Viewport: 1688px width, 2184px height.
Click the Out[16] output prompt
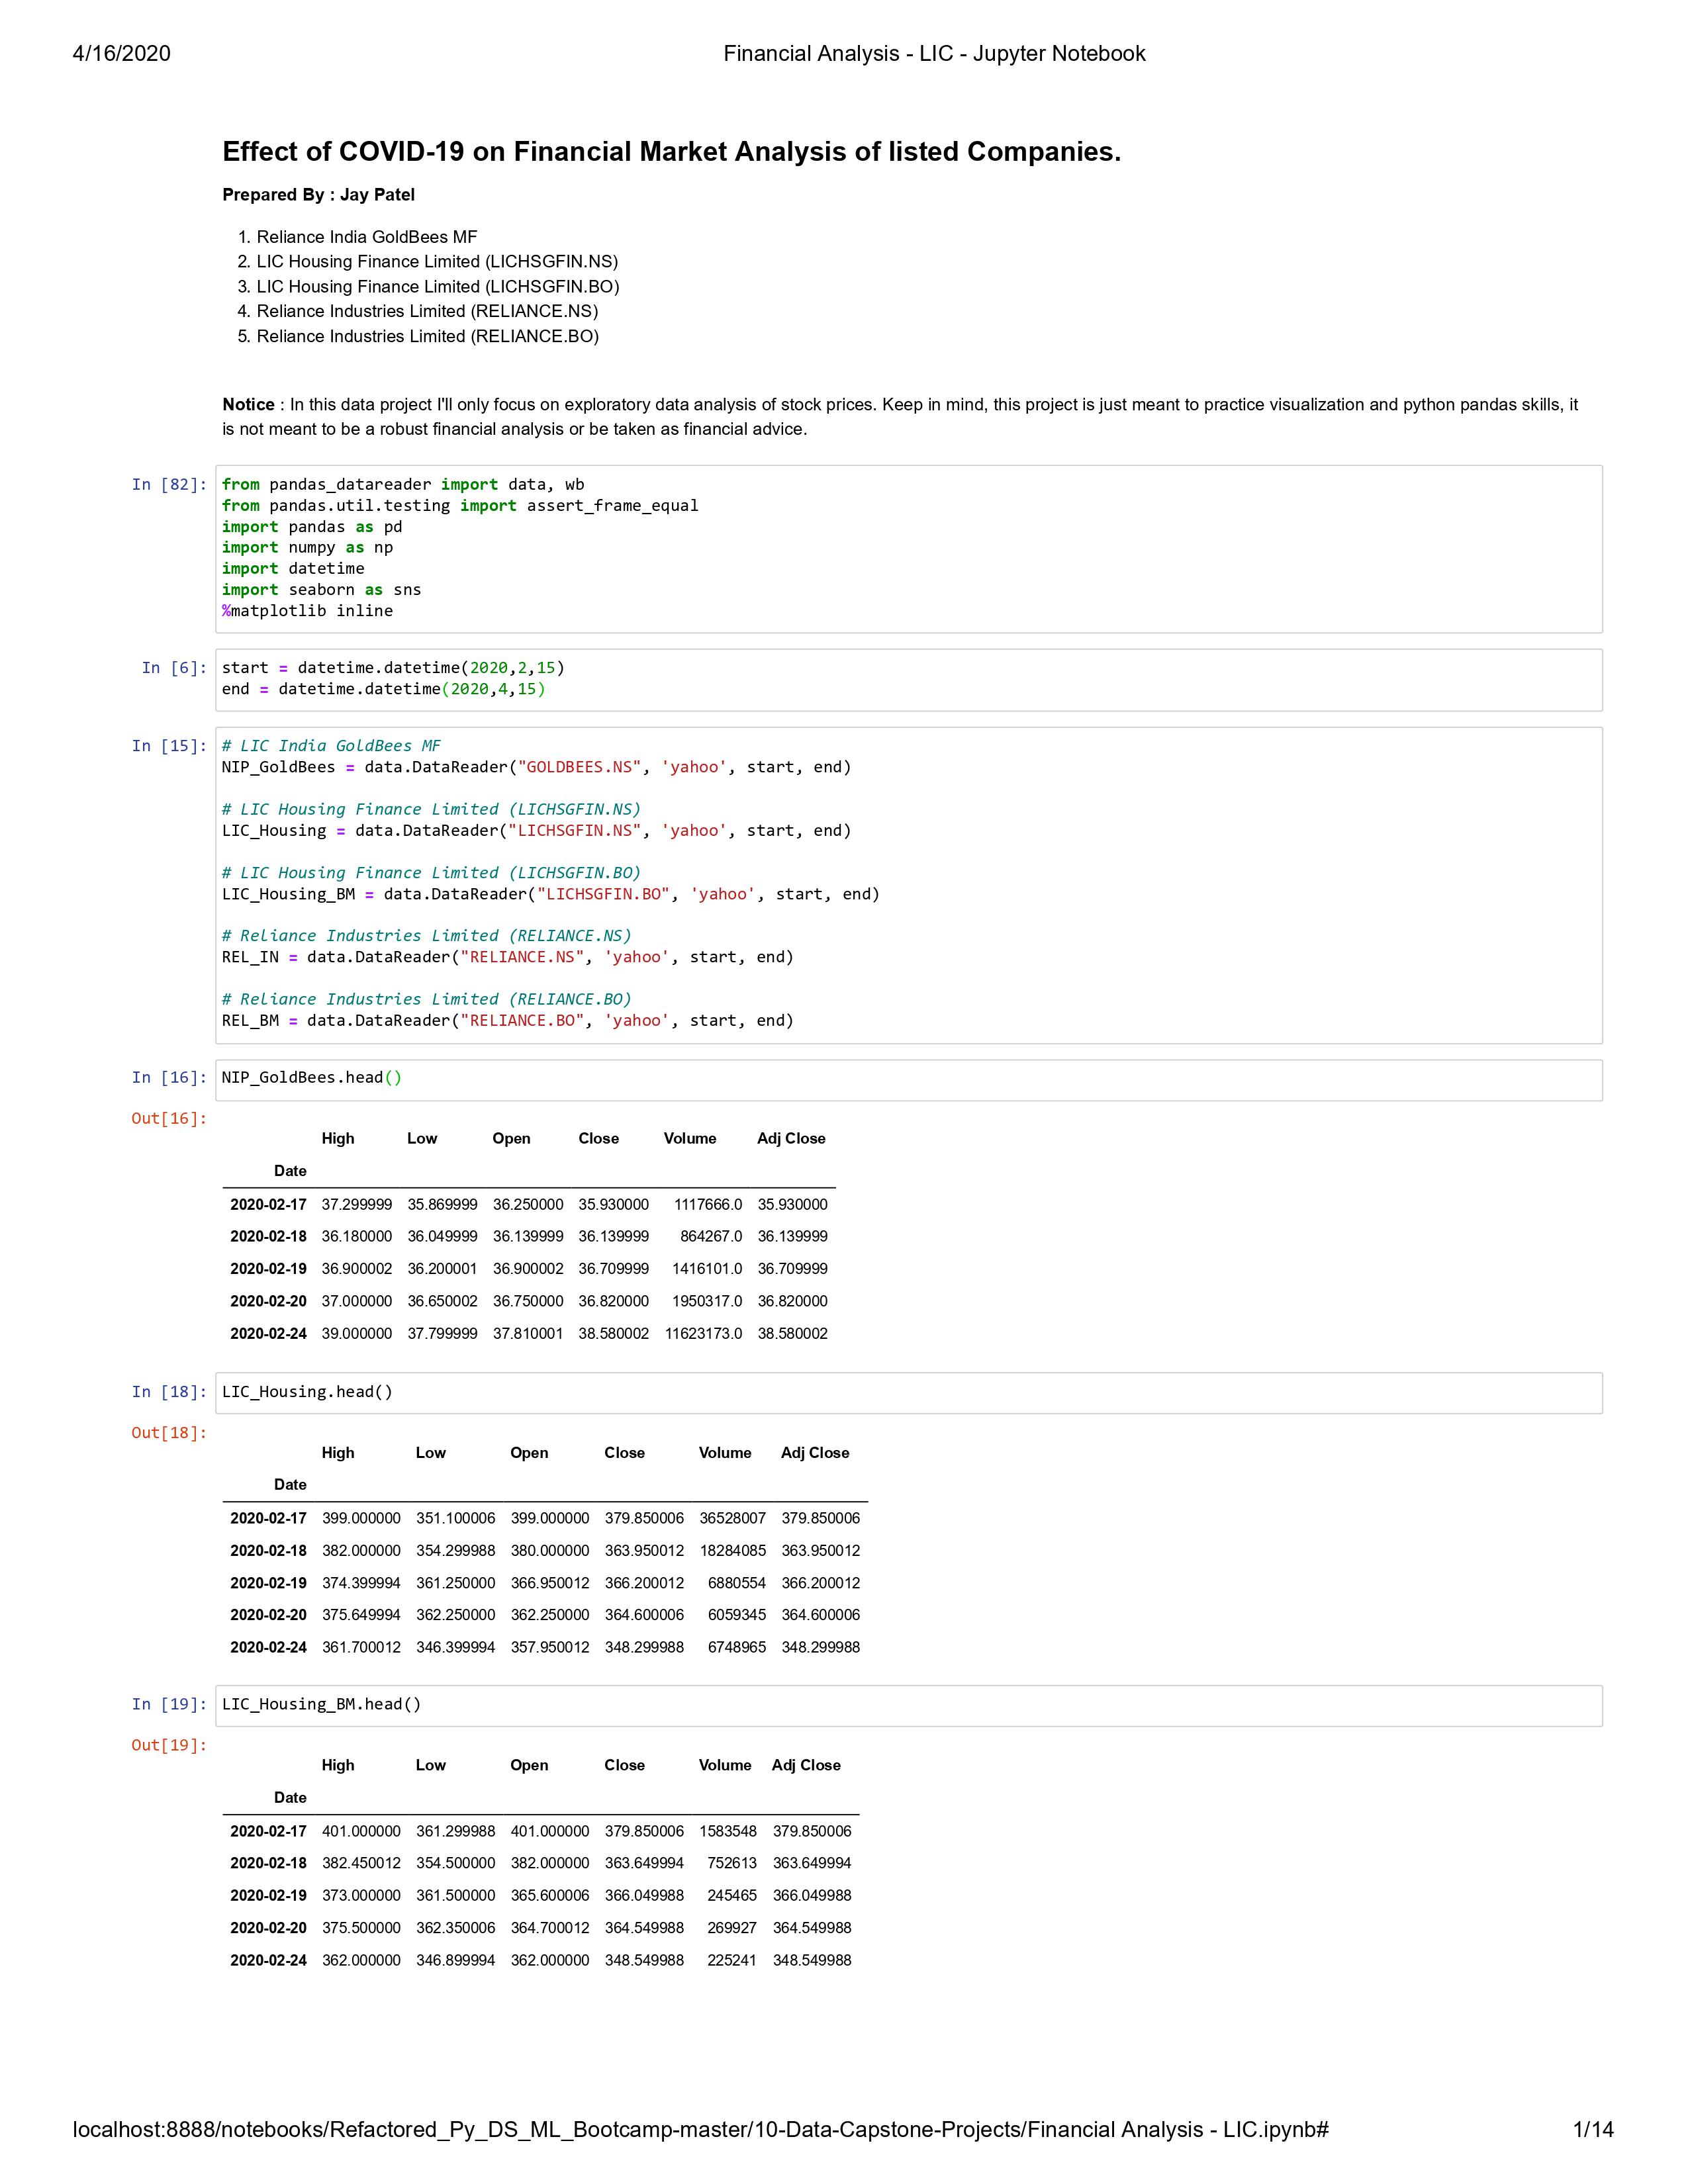point(169,1119)
